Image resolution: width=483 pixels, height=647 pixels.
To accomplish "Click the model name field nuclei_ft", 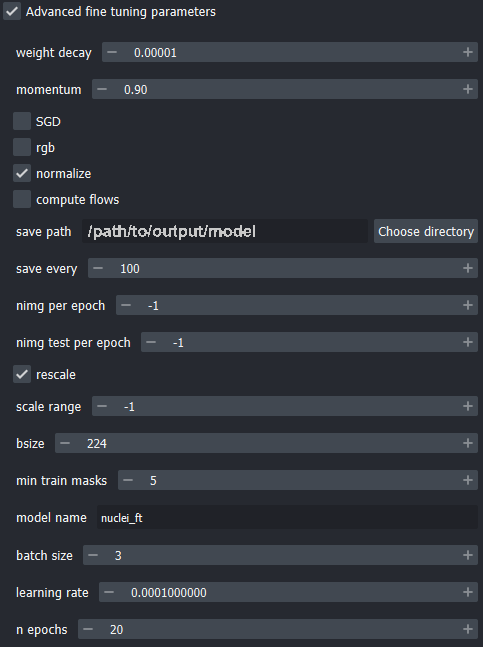I will click(287, 517).
